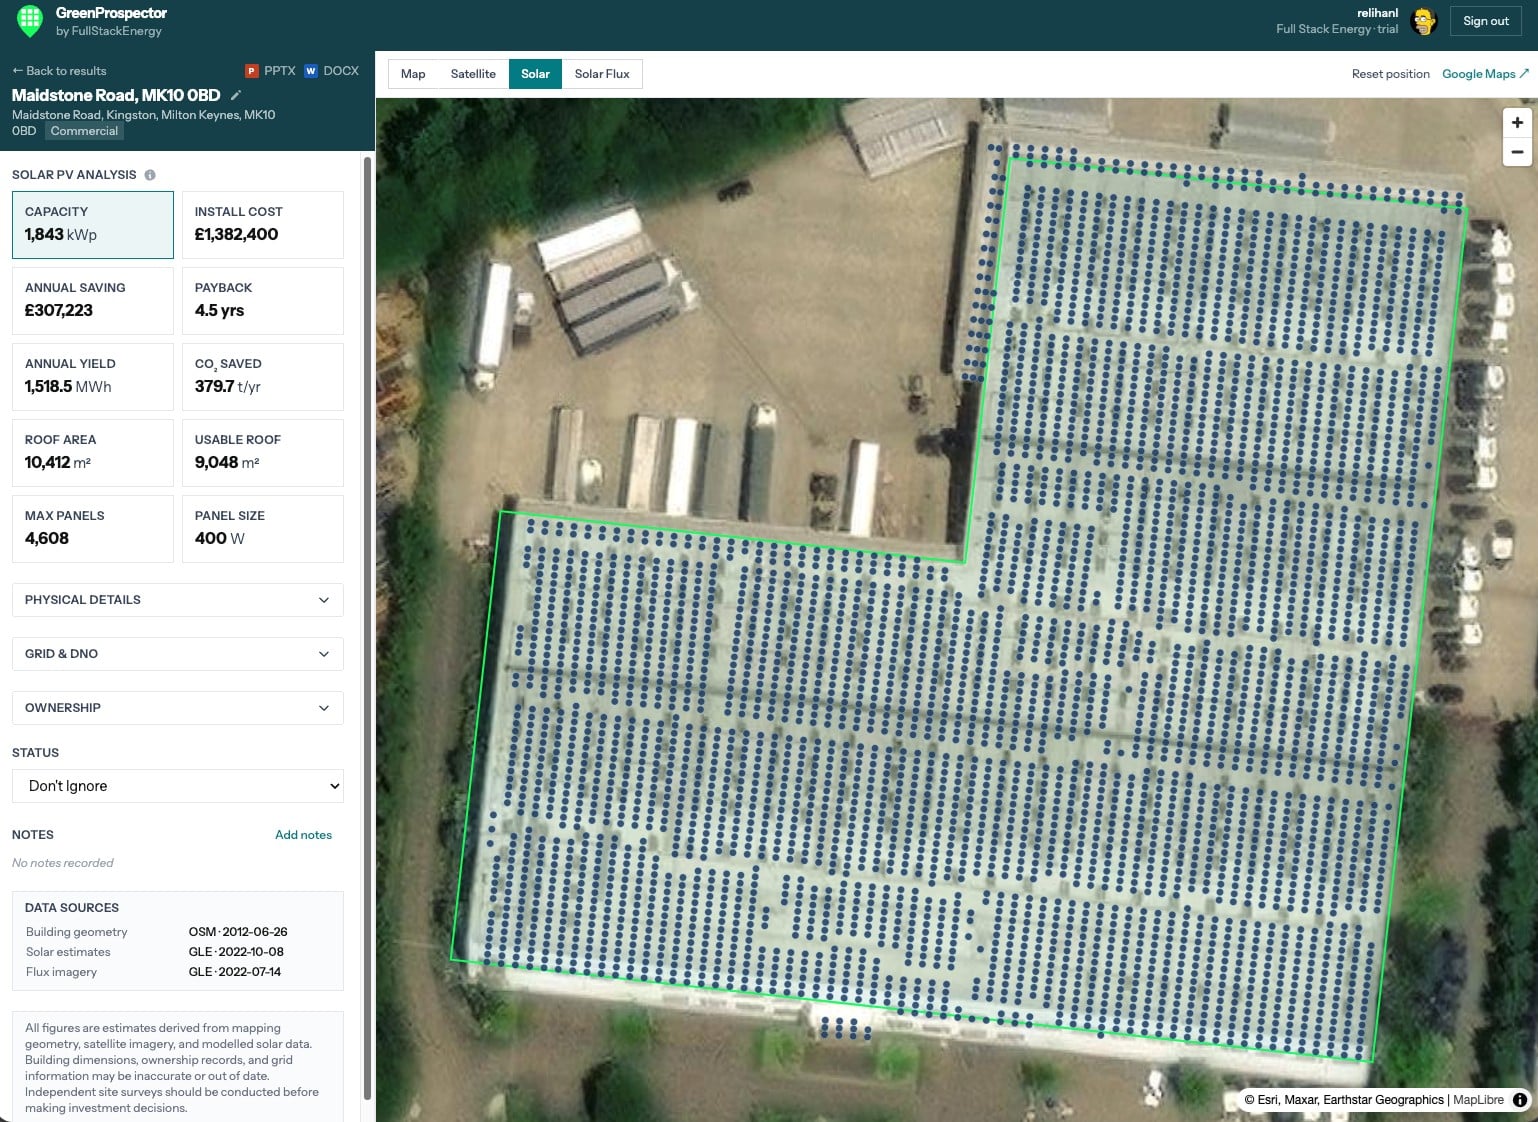The height and width of the screenshot is (1122, 1538).
Task: Switch to the Map view tab
Action: click(x=413, y=74)
